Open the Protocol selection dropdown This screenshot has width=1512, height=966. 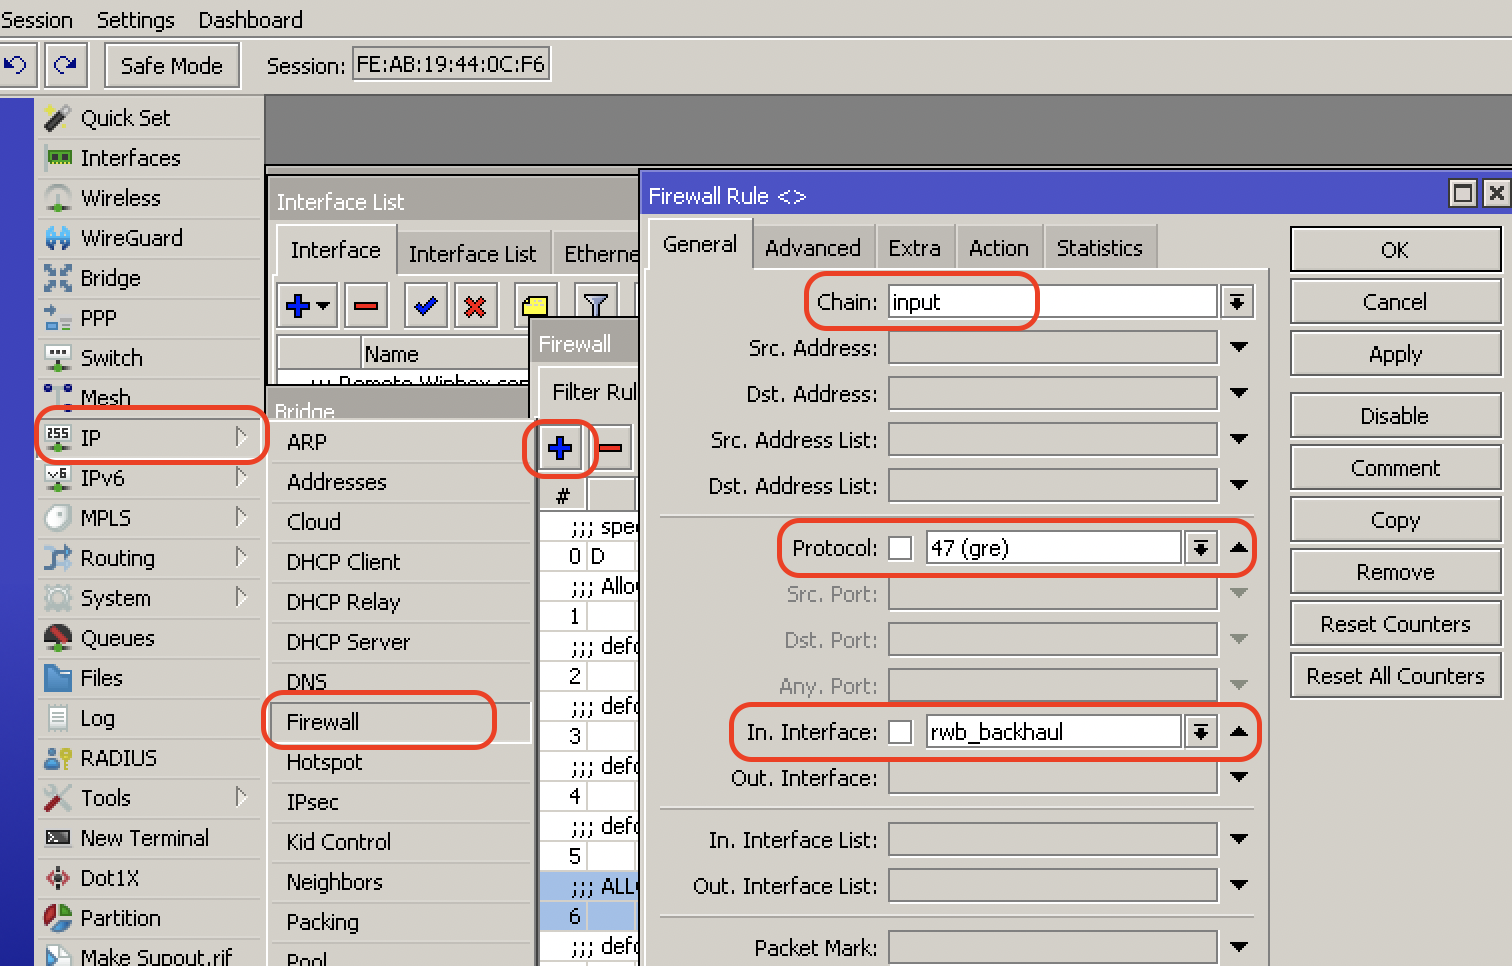tap(1200, 547)
